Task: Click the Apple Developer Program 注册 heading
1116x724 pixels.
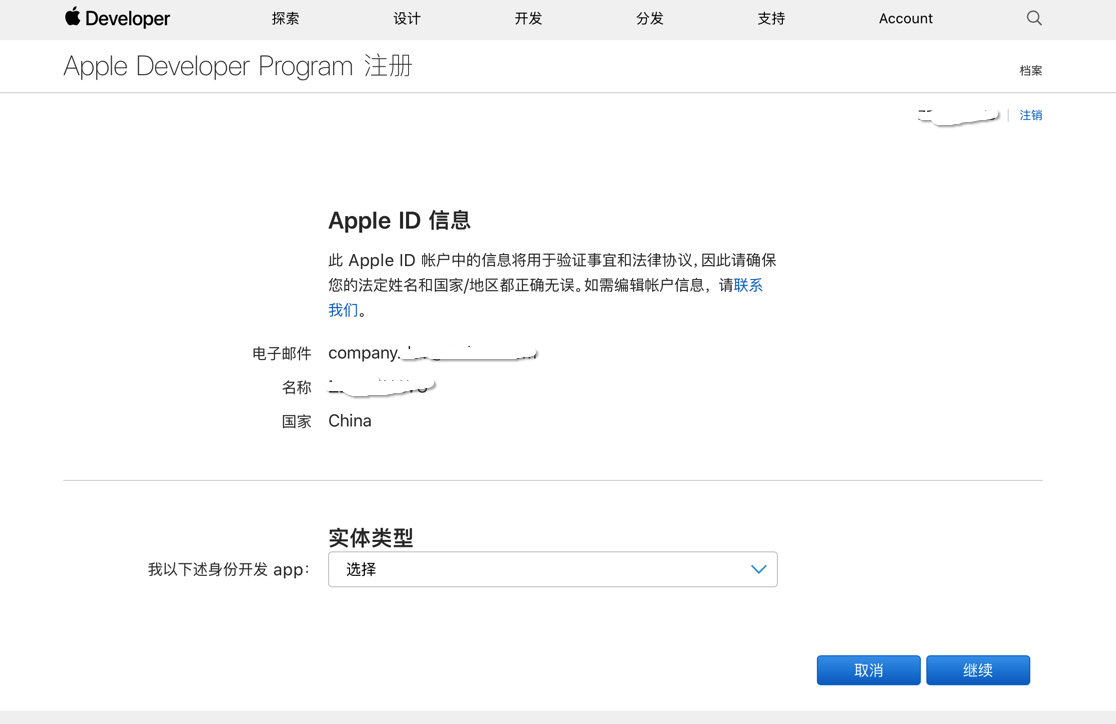Action: 238,66
